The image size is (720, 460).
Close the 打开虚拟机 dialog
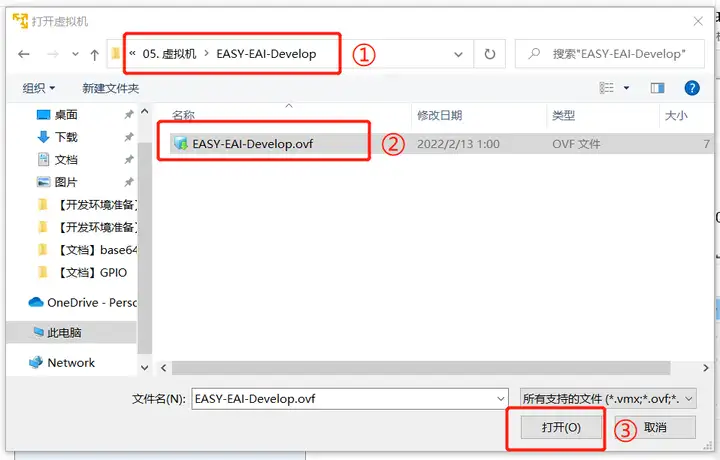click(x=698, y=21)
